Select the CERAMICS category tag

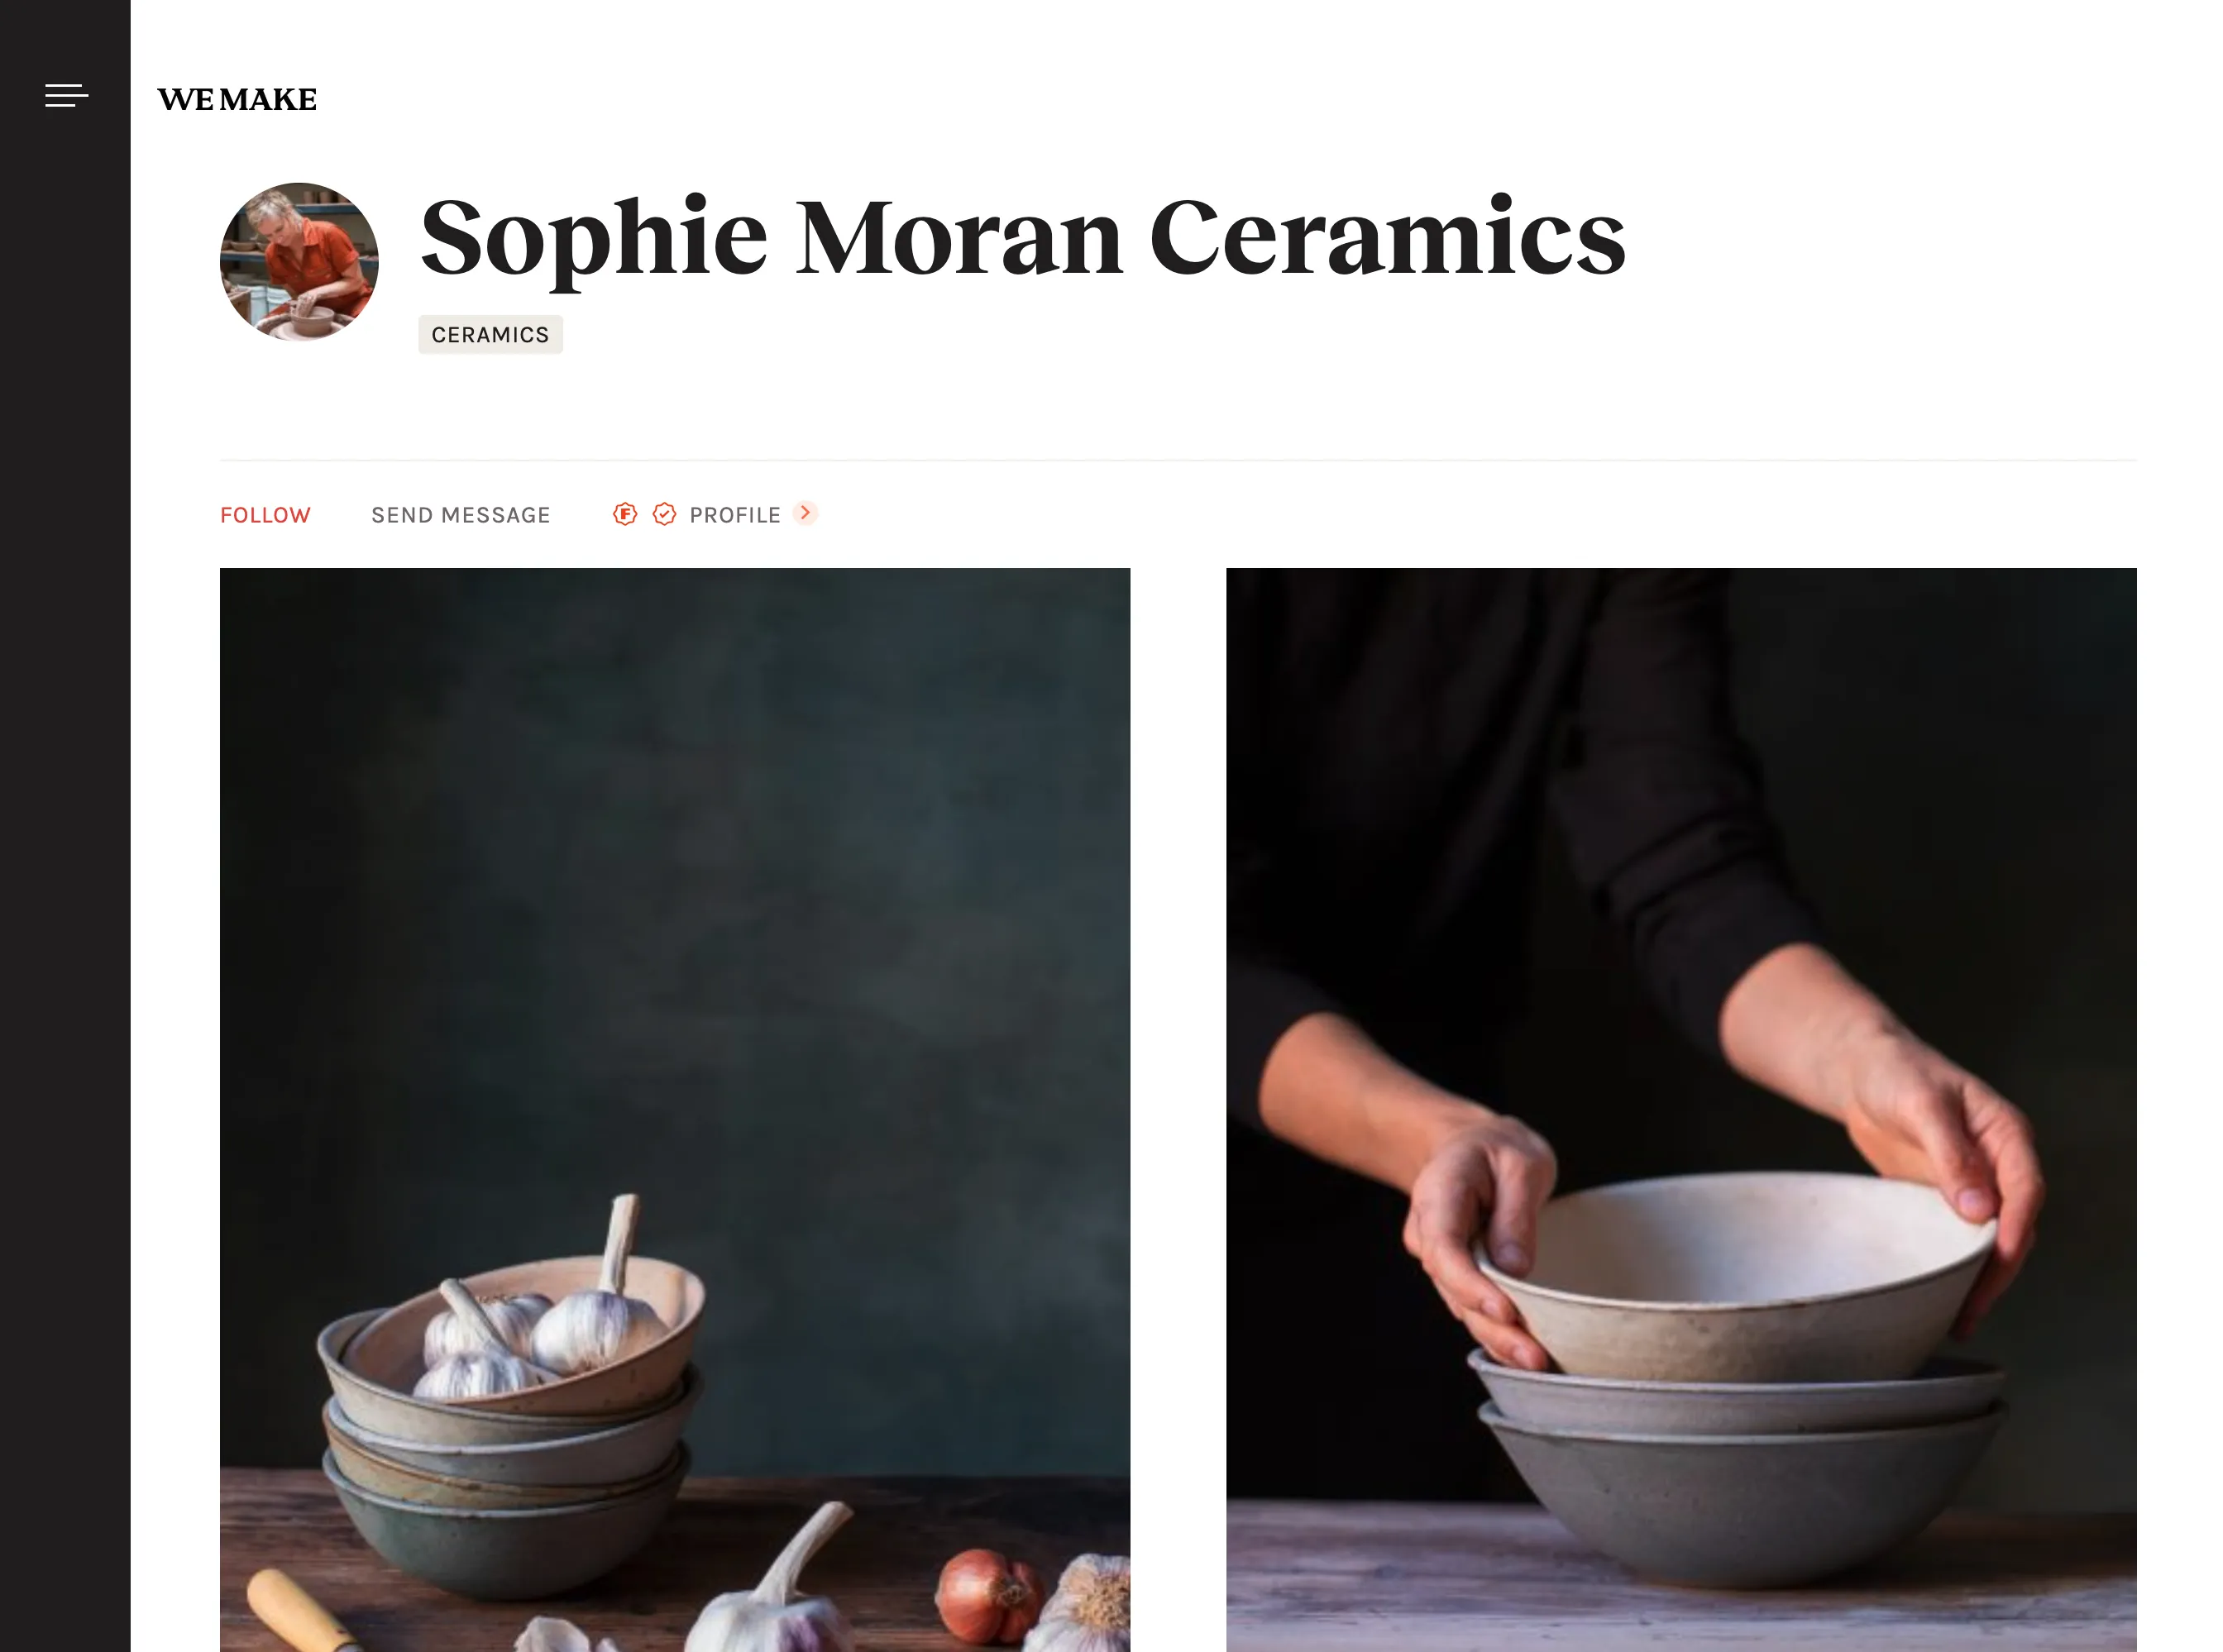pos(490,335)
